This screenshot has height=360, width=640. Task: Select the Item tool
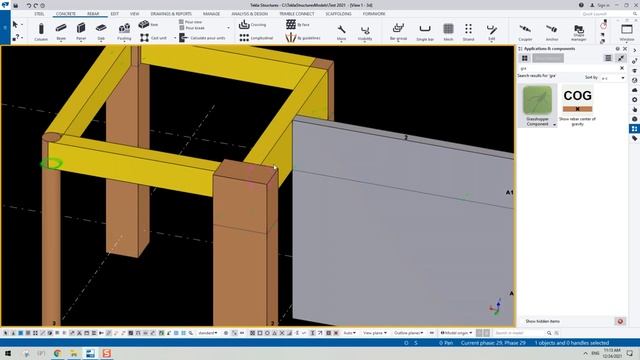[x=148, y=24]
